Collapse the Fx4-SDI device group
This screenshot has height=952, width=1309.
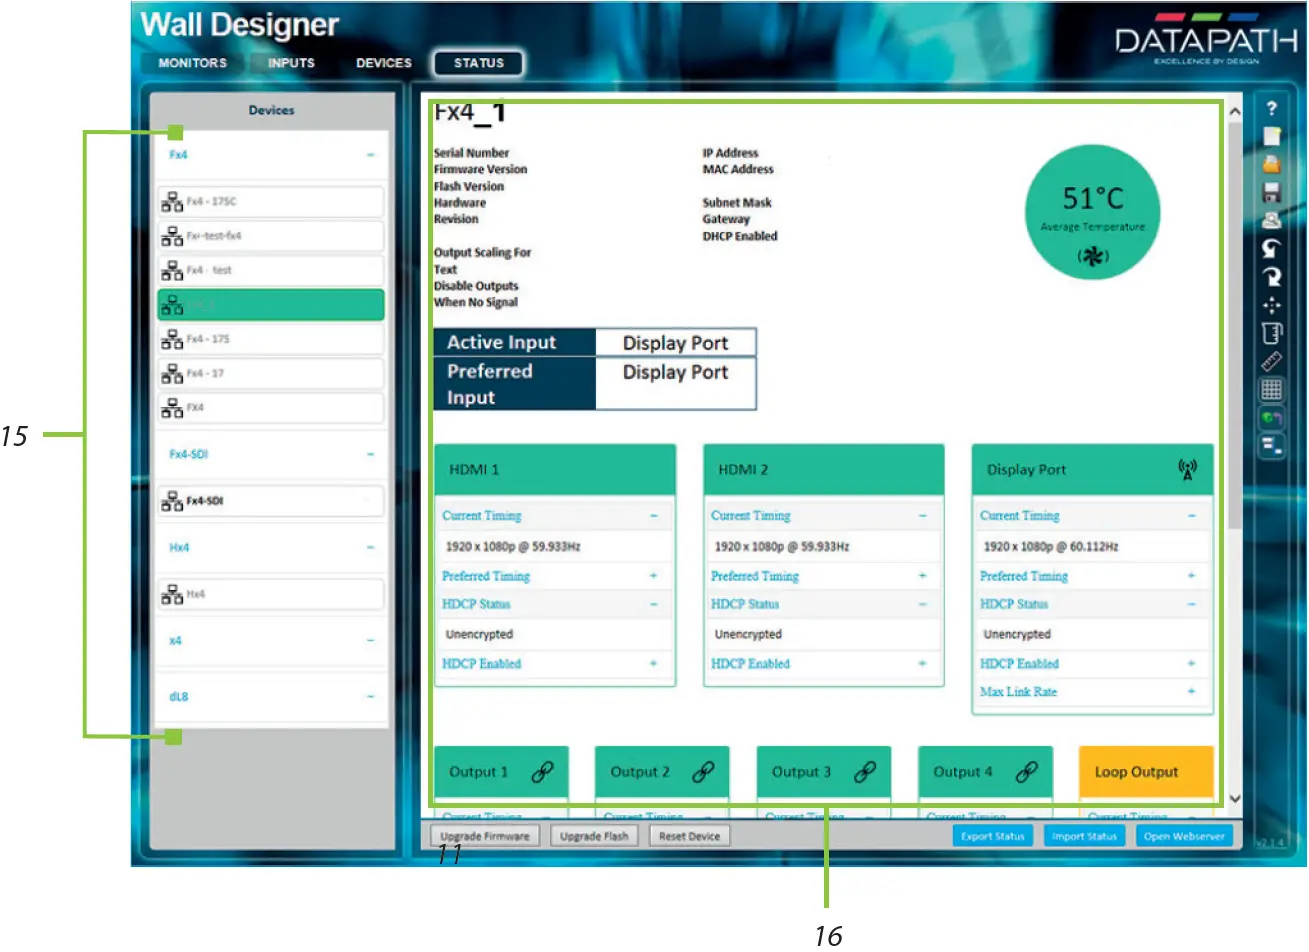pos(370,454)
